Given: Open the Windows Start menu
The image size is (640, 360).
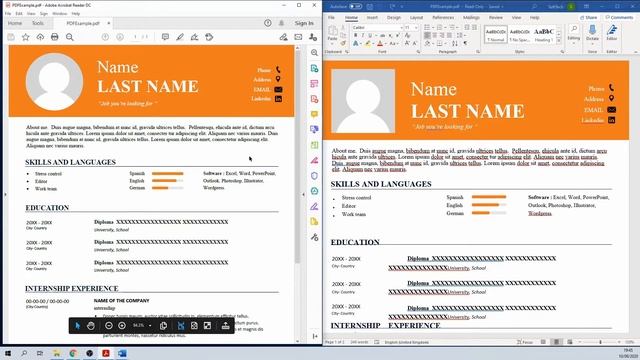Looking at the screenshot, I should [7, 353].
